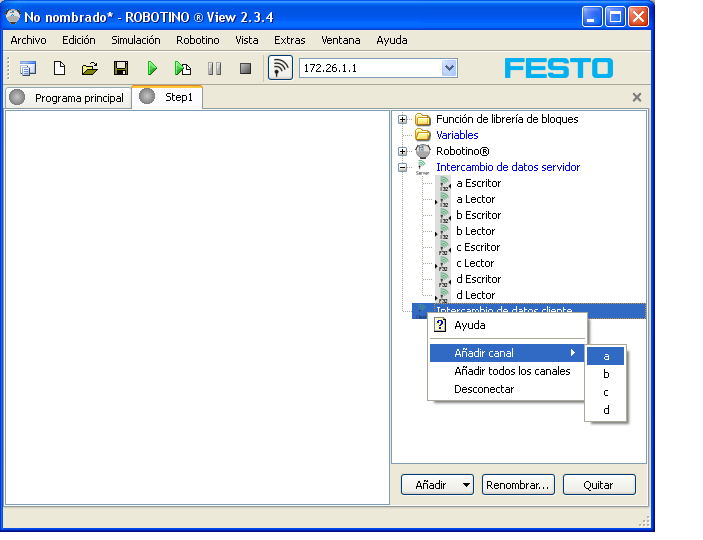Click the Ayuda question mark icon

440,325
